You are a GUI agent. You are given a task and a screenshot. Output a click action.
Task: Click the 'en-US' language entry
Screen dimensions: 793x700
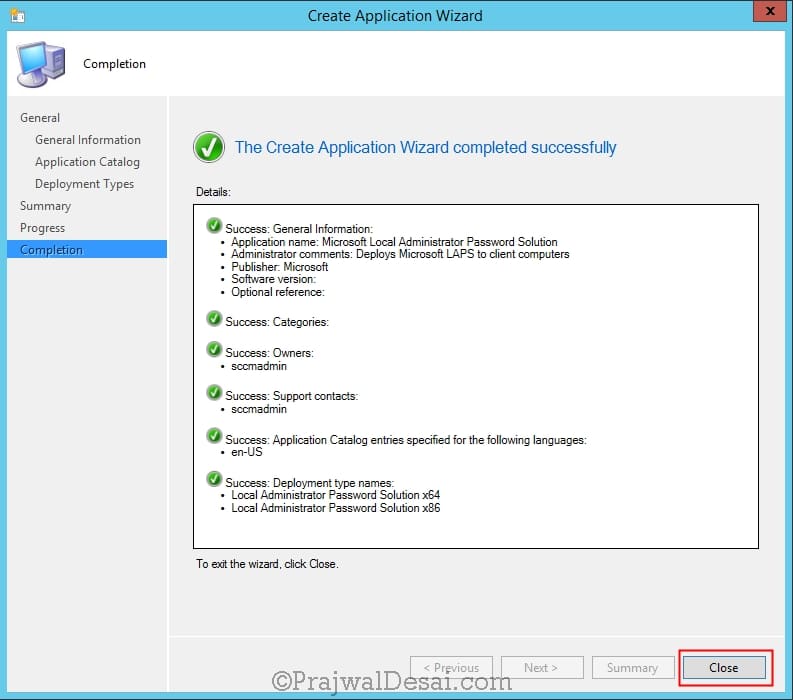coord(247,452)
